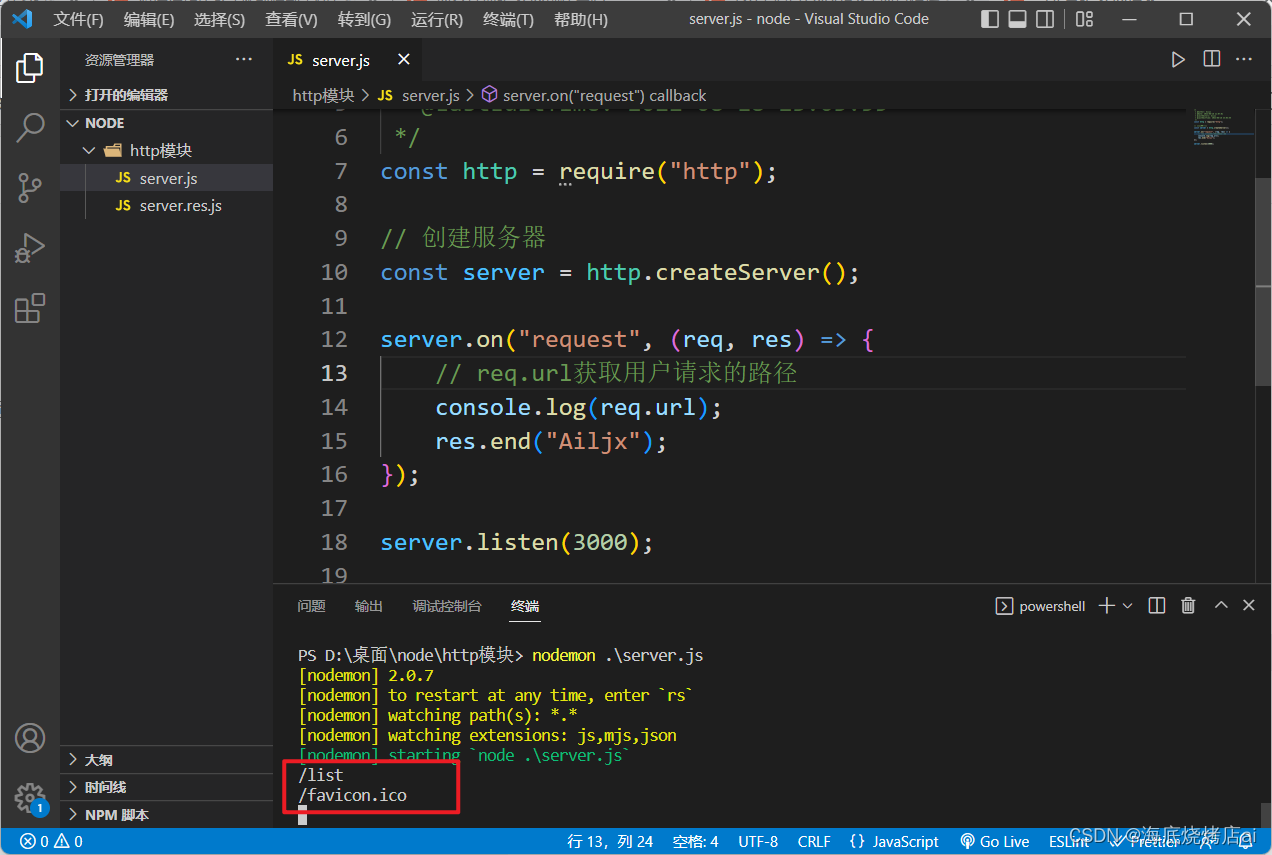Screen dimensions: 1272x855
Task: Open the Manage gear icon
Action: 30,797
